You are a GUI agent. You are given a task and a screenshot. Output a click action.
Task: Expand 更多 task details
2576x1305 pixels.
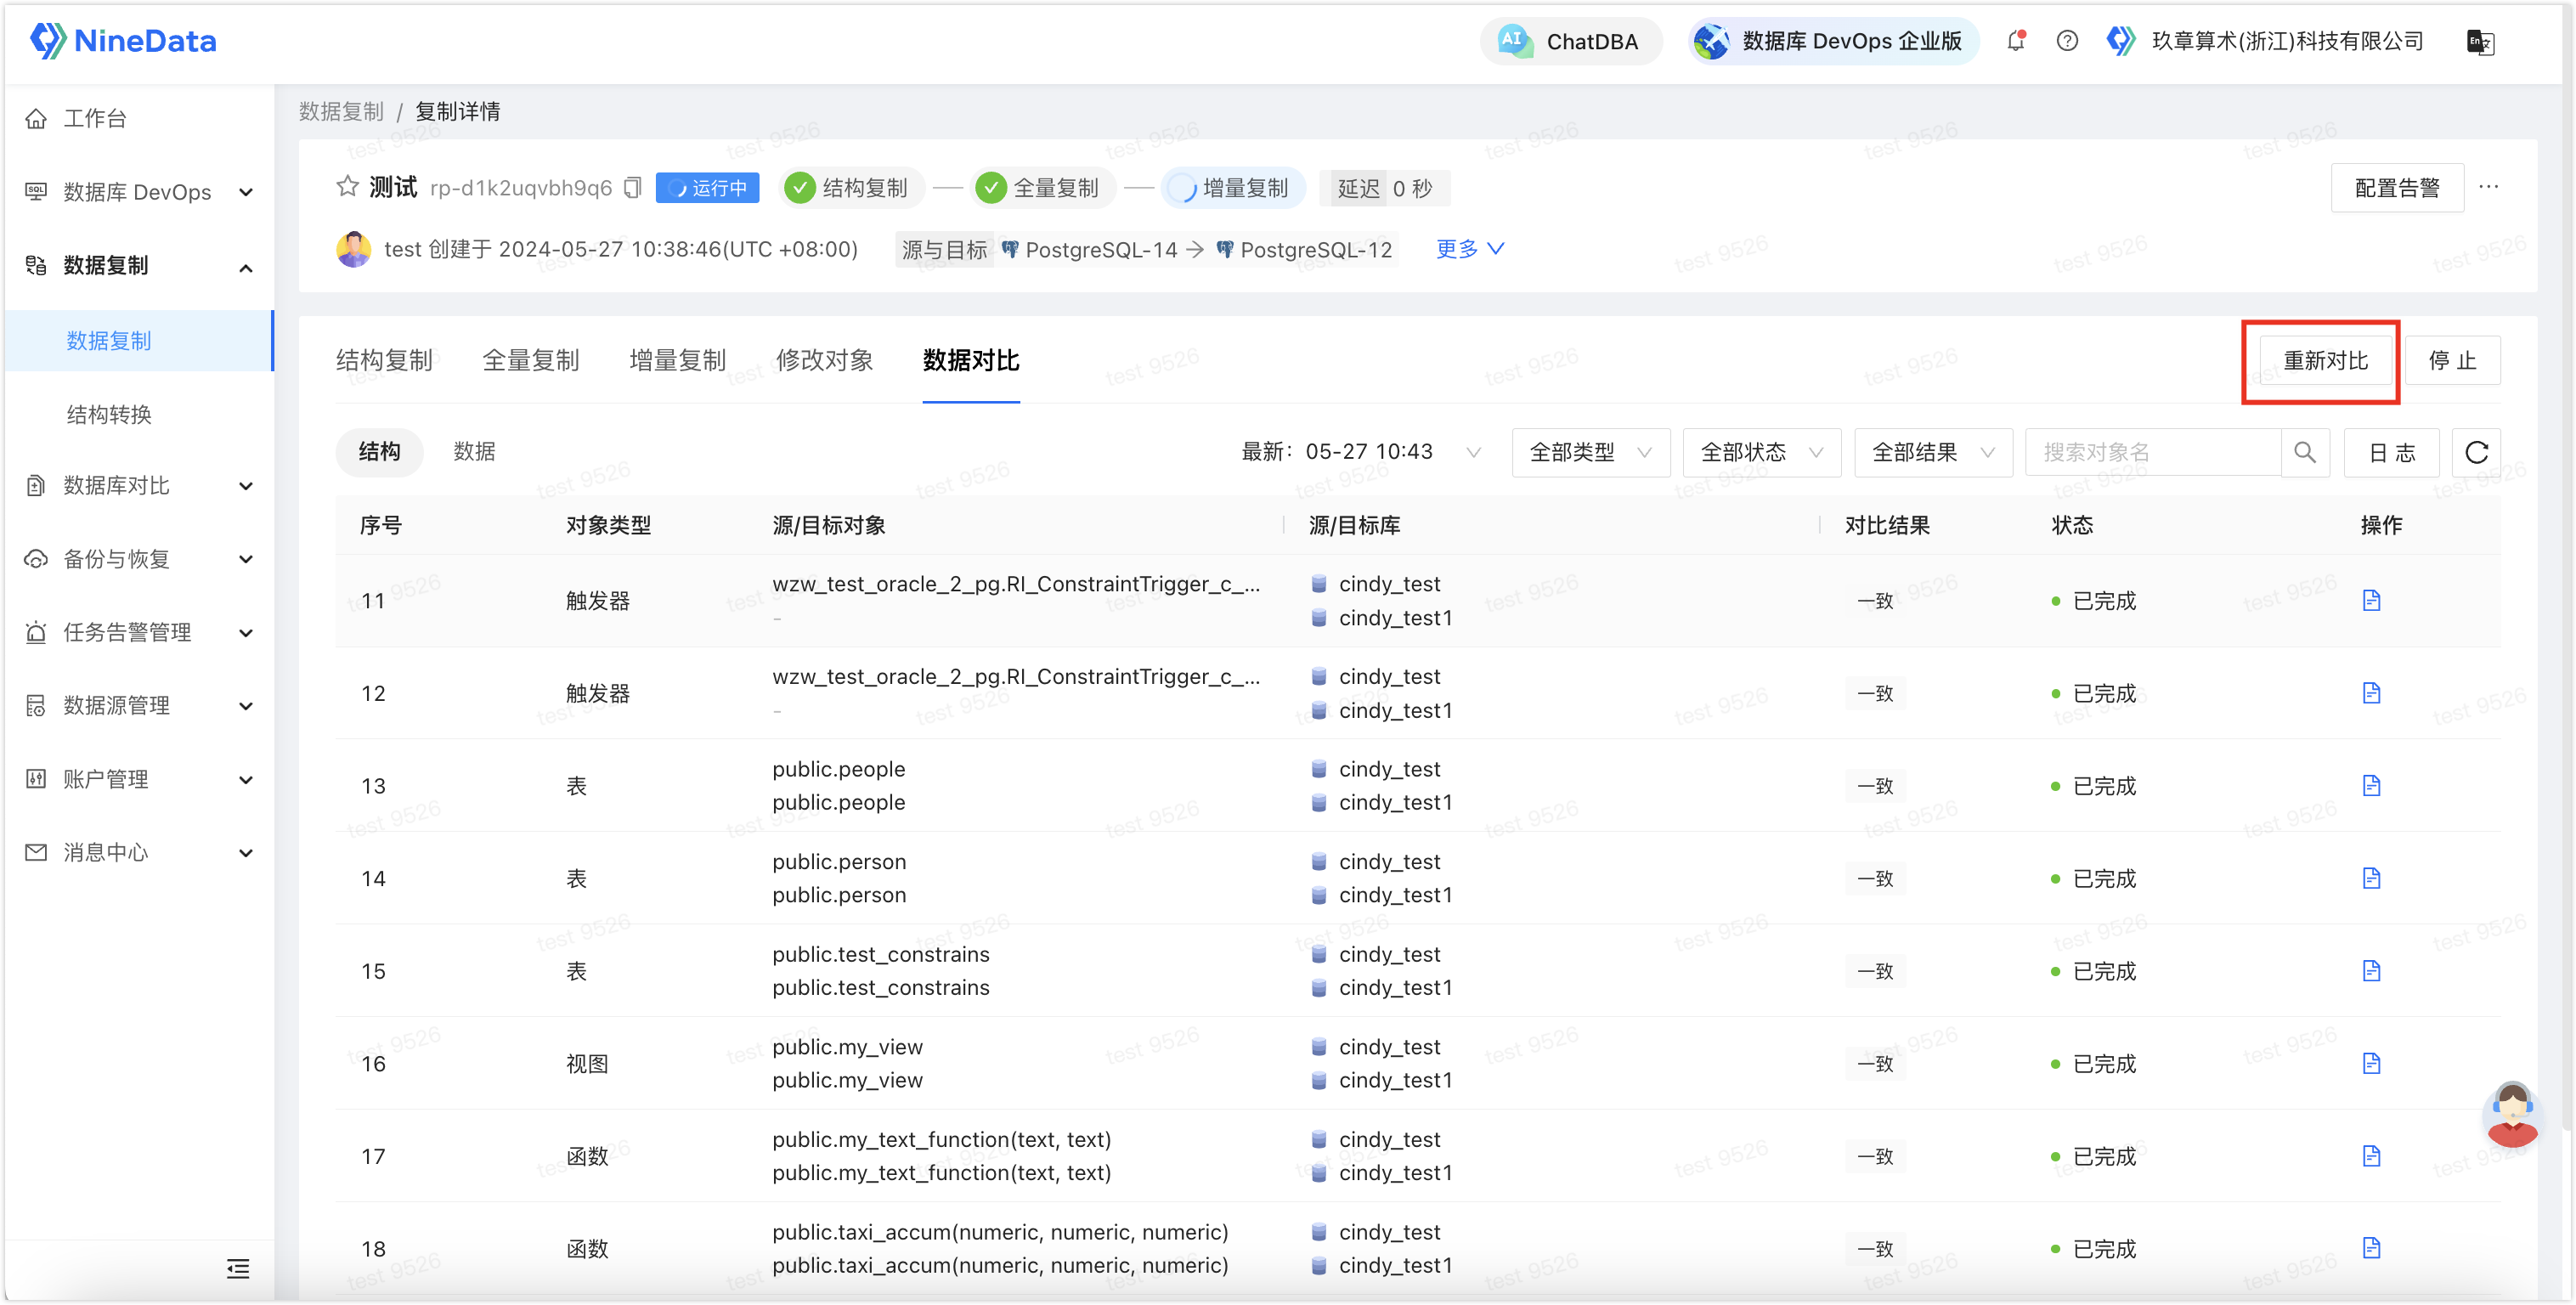point(1469,249)
